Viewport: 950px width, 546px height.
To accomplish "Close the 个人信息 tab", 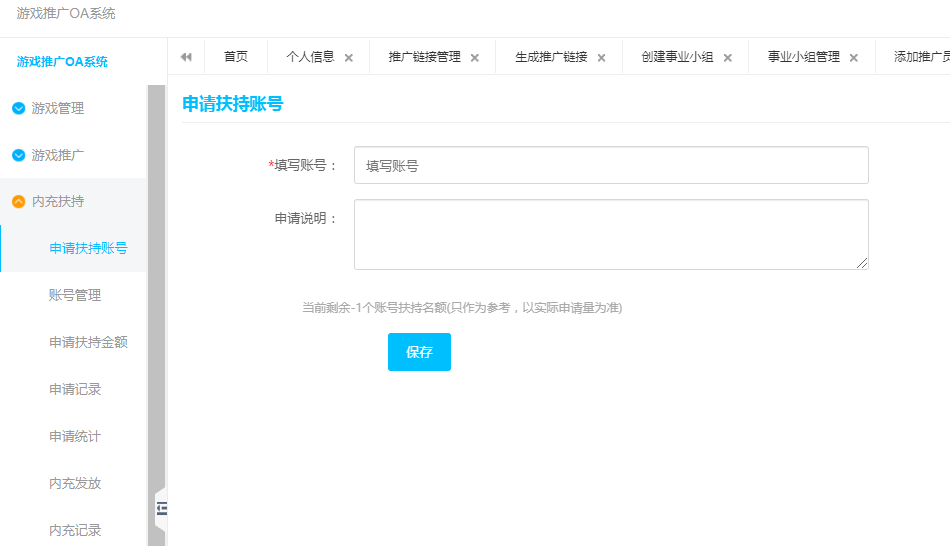I will 349,58.
